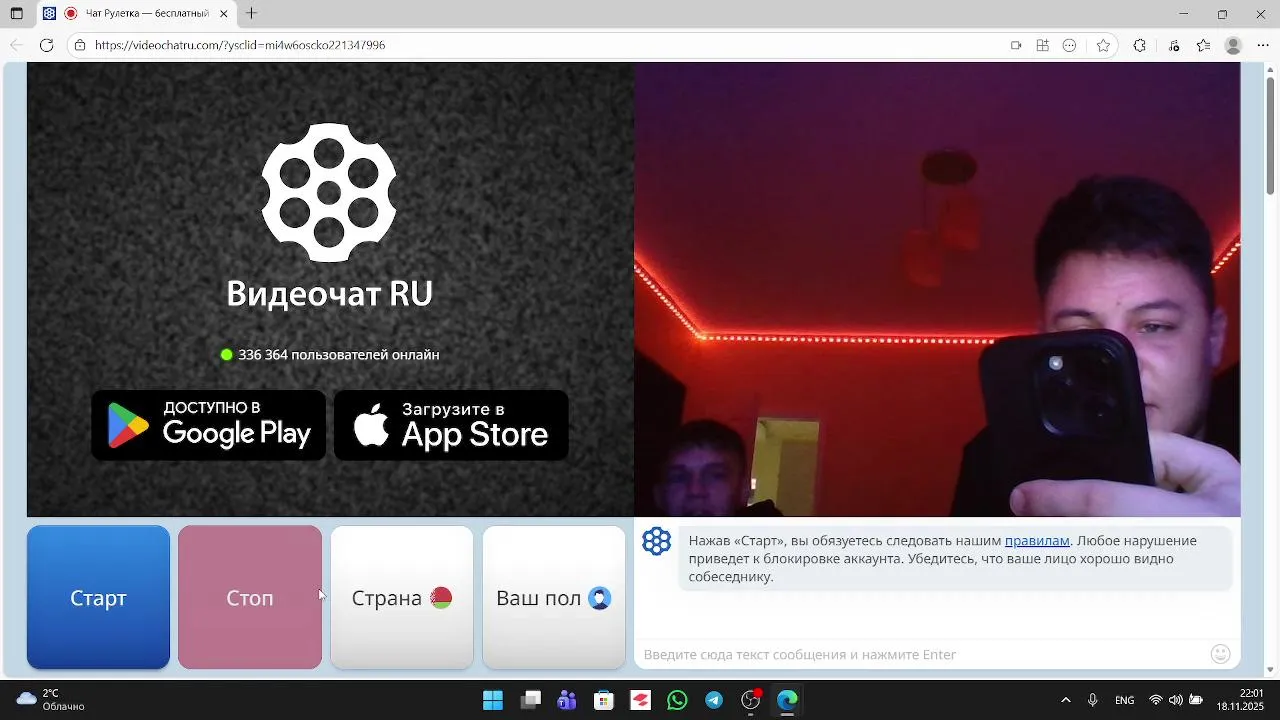
Task: Go back with the browser arrow
Action: (x=16, y=45)
